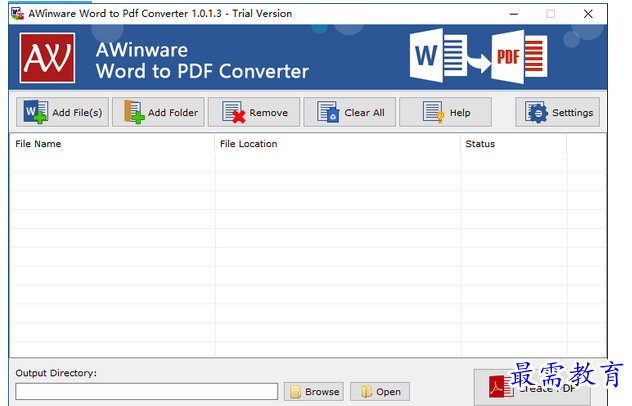Open the Help button
This screenshot has height=406, width=632.
coord(445,112)
